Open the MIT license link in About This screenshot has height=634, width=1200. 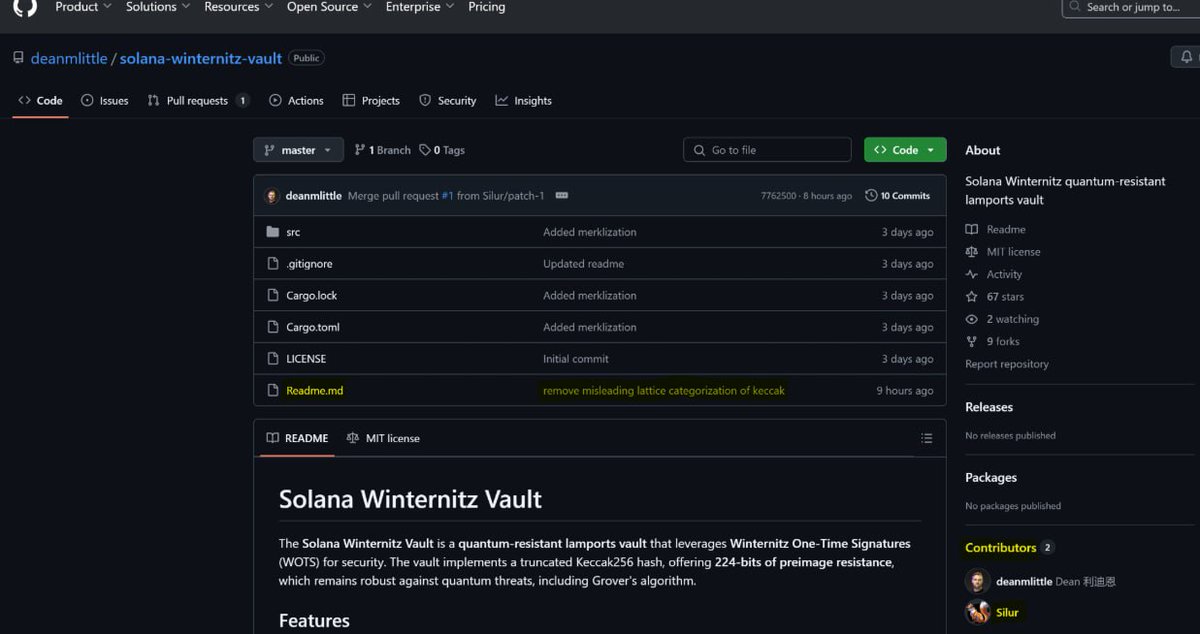tap(1003, 252)
